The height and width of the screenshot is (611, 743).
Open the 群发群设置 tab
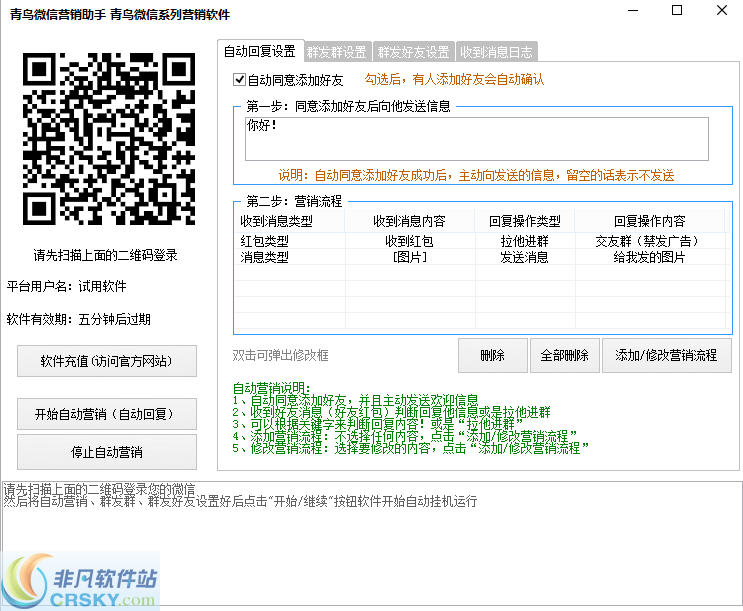click(x=337, y=52)
